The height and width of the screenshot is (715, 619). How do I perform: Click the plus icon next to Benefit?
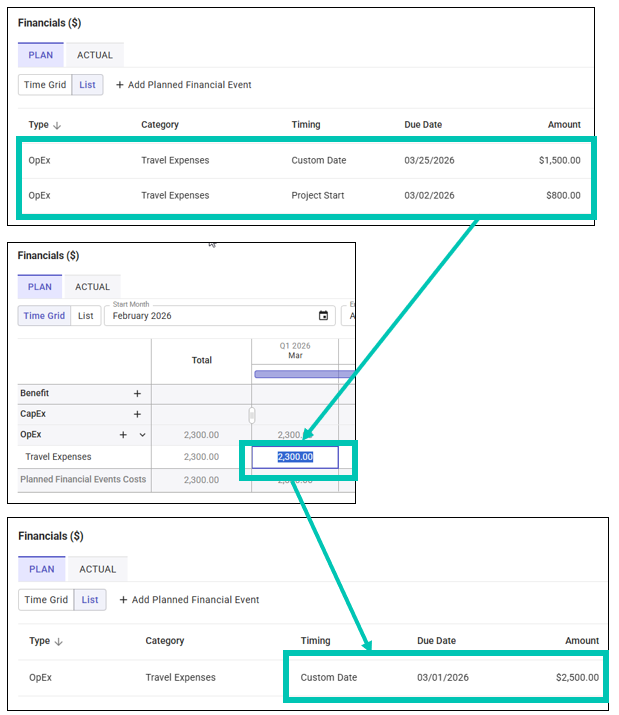click(x=137, y=394)
